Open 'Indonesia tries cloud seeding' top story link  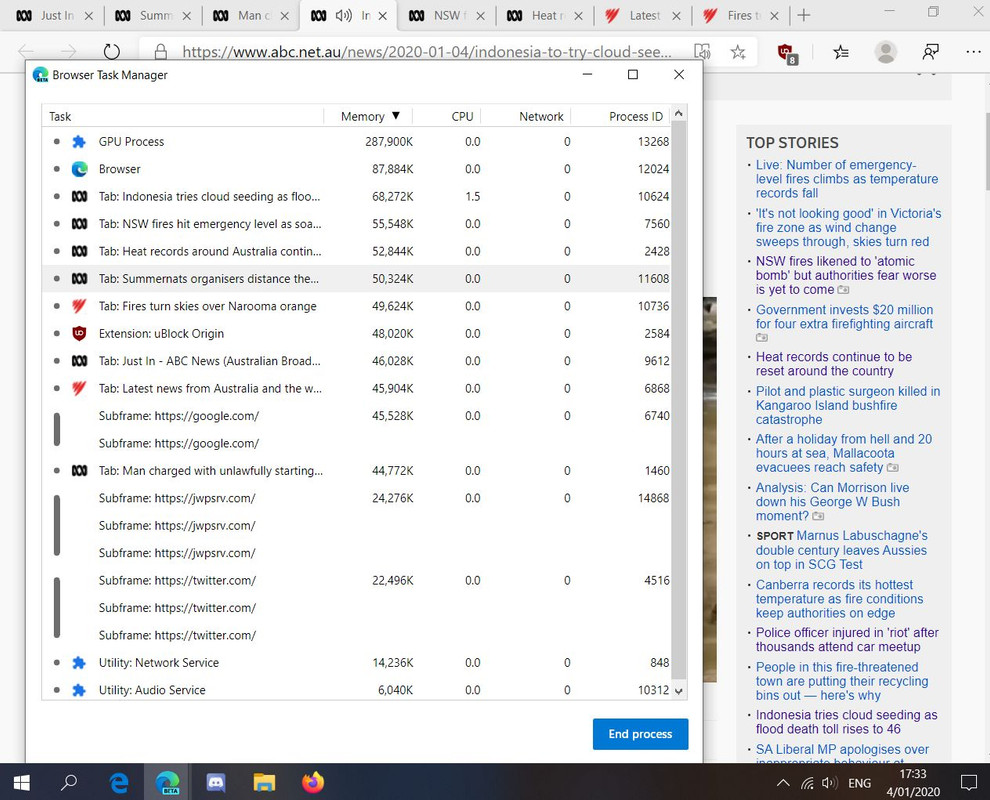[846, 722]
